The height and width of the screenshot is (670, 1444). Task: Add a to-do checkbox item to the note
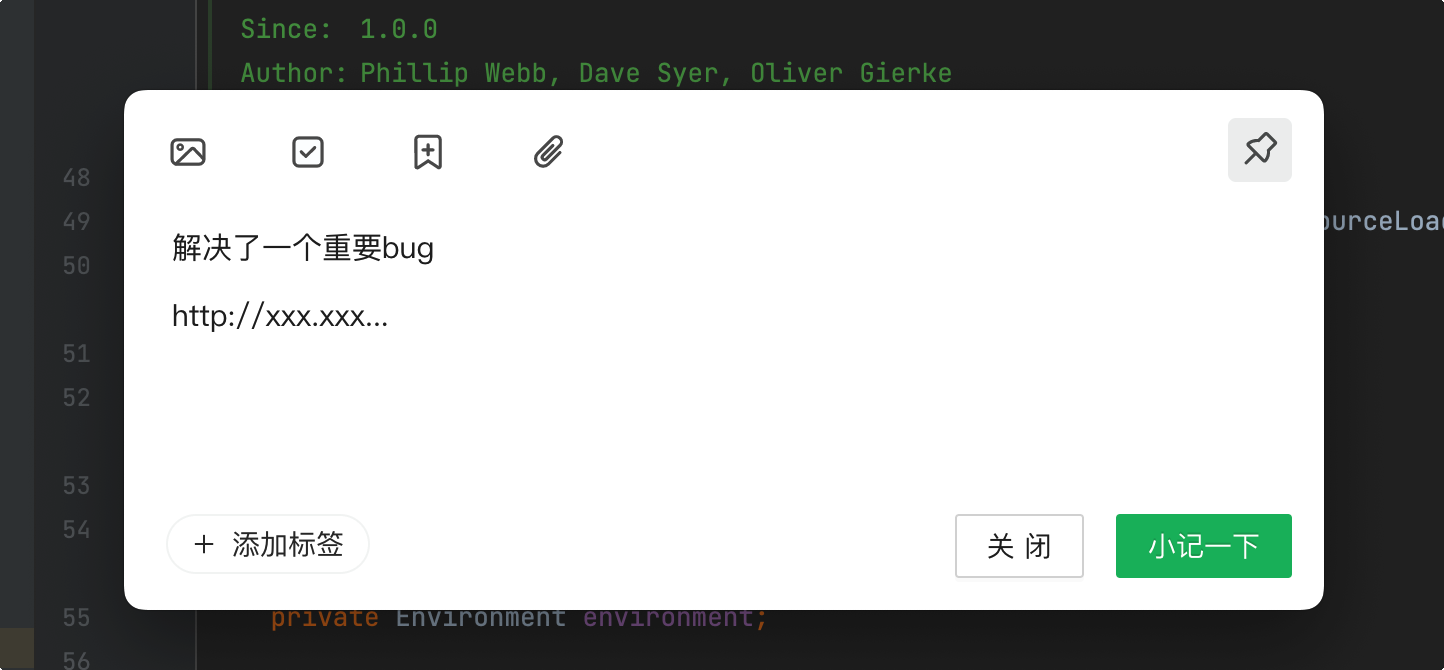click(308, 152)
